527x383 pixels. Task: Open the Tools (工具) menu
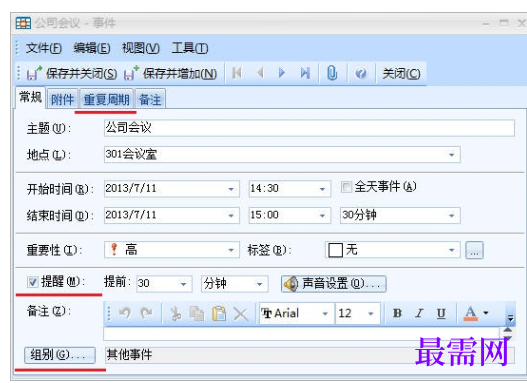tap(190, 48)
